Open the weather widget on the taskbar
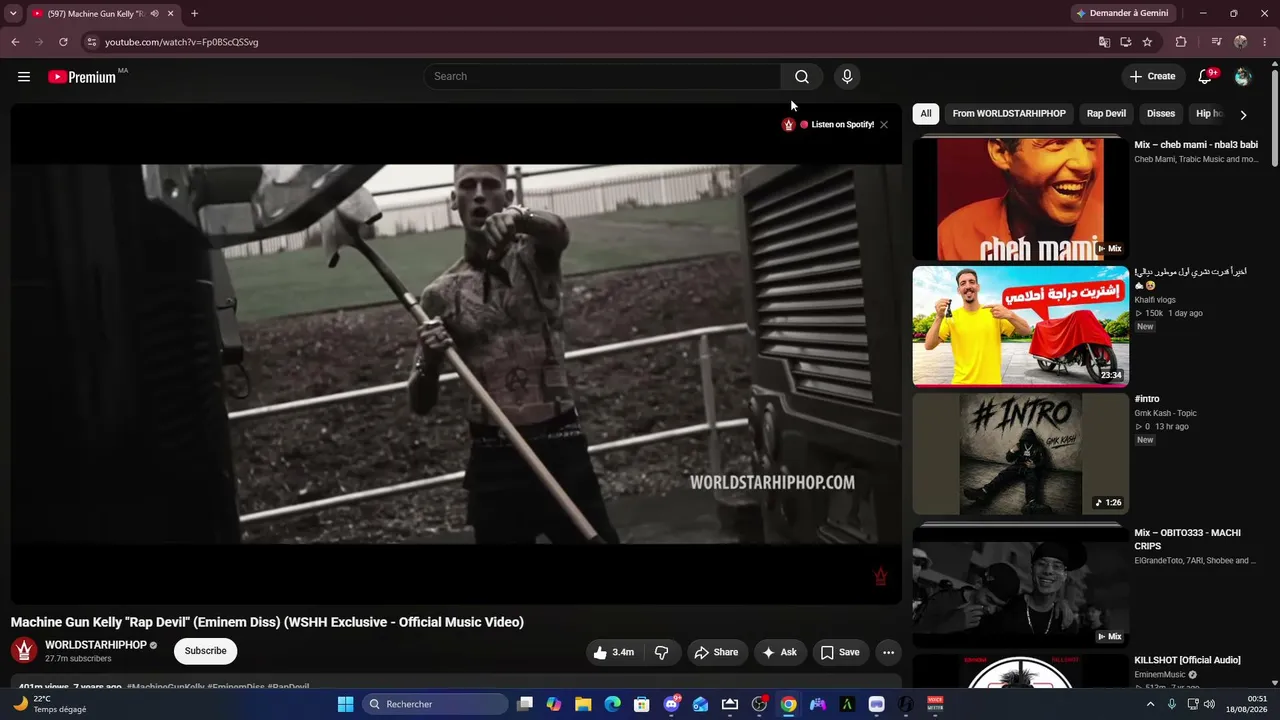The image size is (1280, 720). coord(50,704)
